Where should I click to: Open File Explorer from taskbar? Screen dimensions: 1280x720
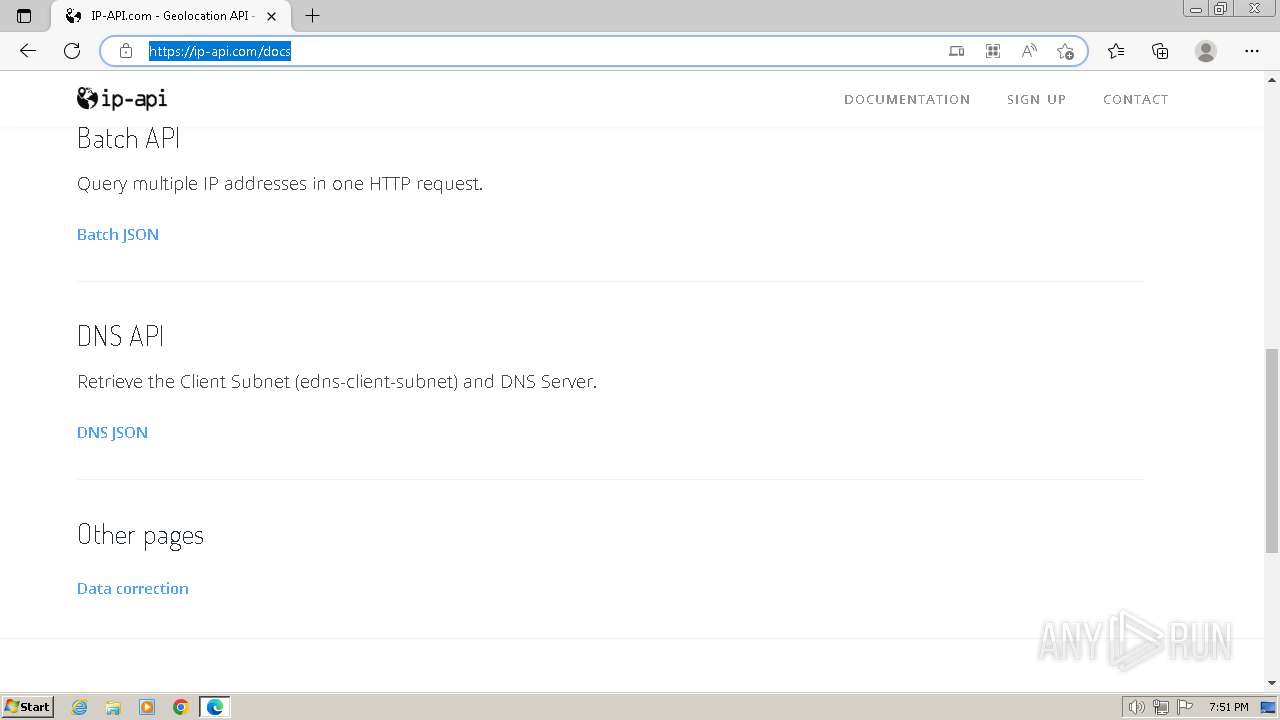click(x=113, y=707)
